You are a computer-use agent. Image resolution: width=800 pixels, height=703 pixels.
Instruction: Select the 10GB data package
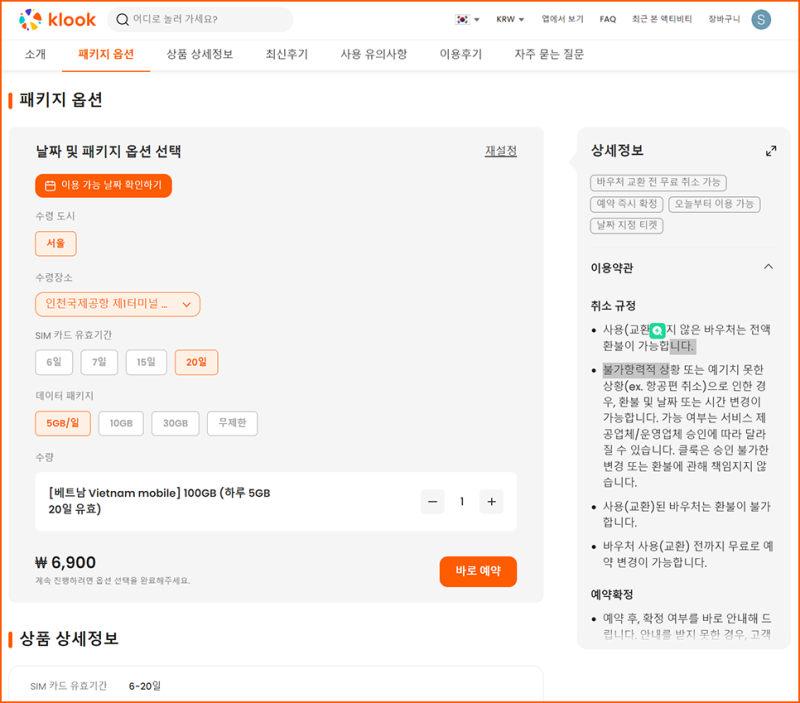[121, 423]
